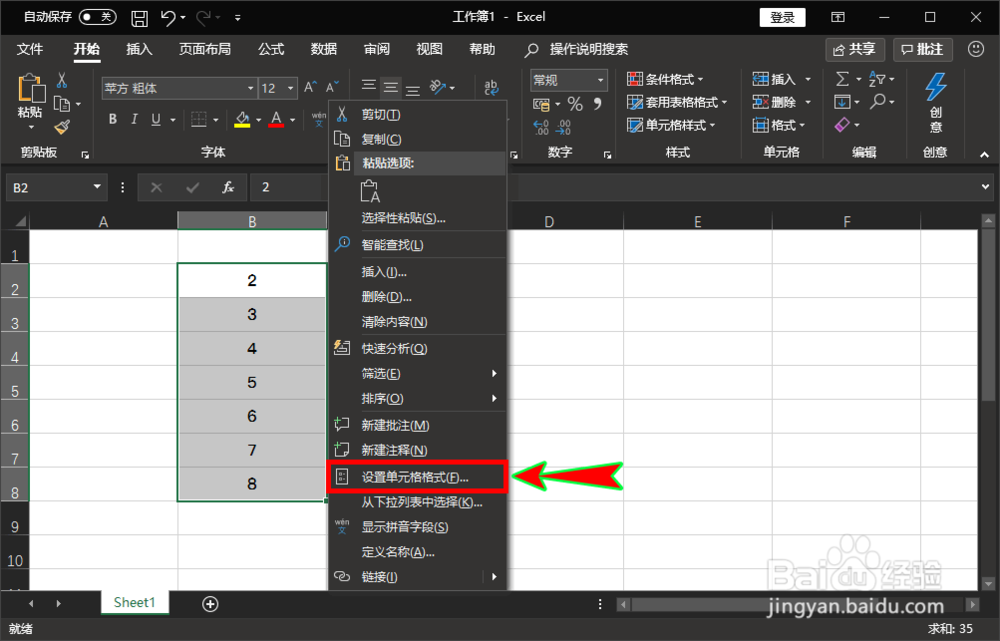Image resolution: width=1000 pixels, height=641 pixels.
Task: Click the increase decimal icon
Action: pos(541,128)
